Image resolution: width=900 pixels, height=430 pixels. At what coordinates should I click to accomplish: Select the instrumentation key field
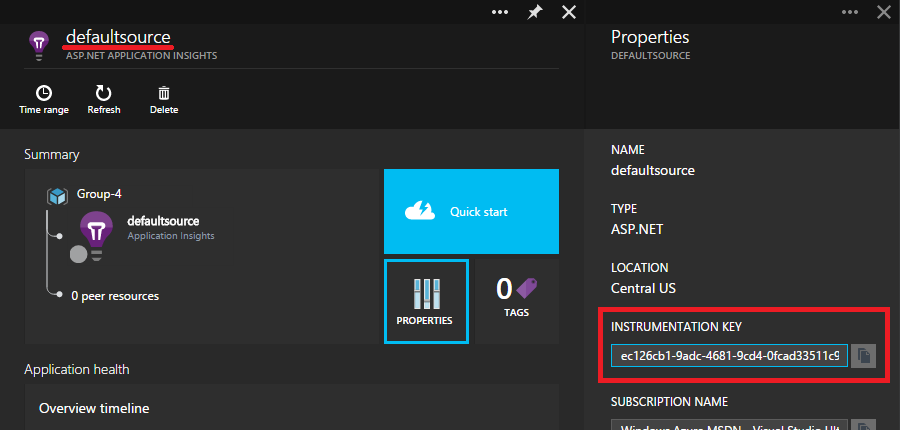tap(729, 356)
